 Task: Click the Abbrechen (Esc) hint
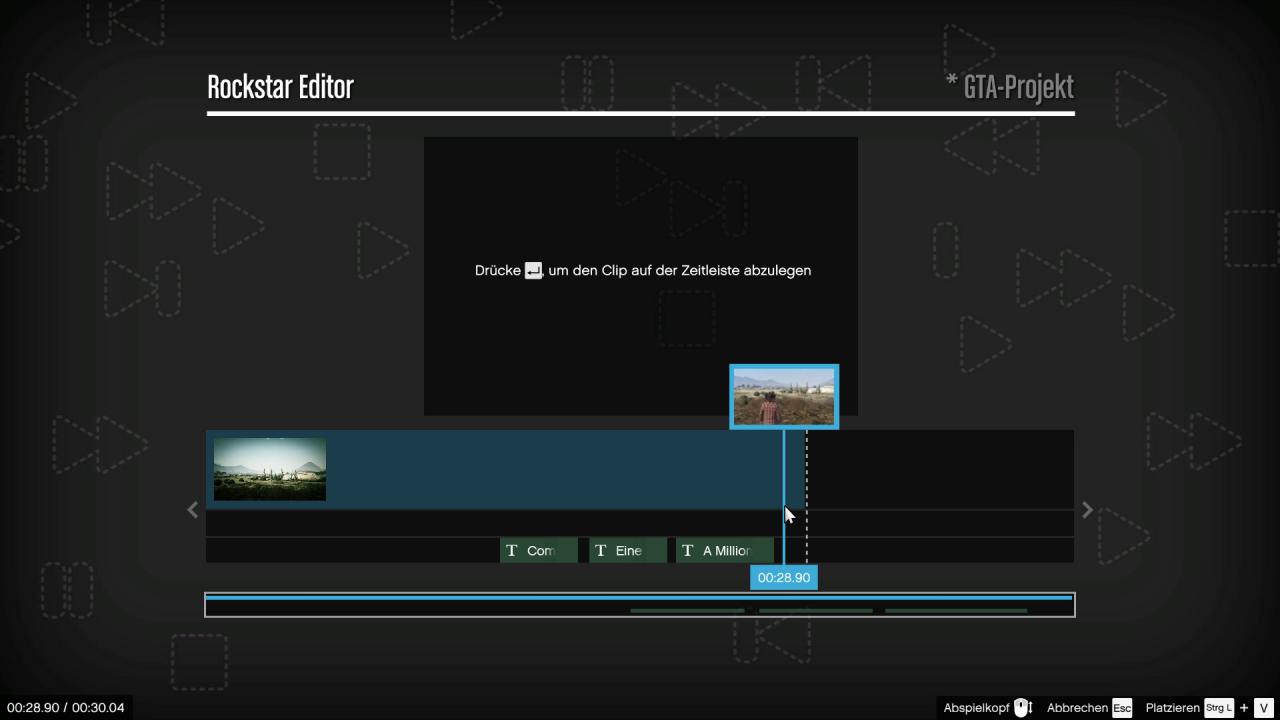click(x=1089, y=708)
